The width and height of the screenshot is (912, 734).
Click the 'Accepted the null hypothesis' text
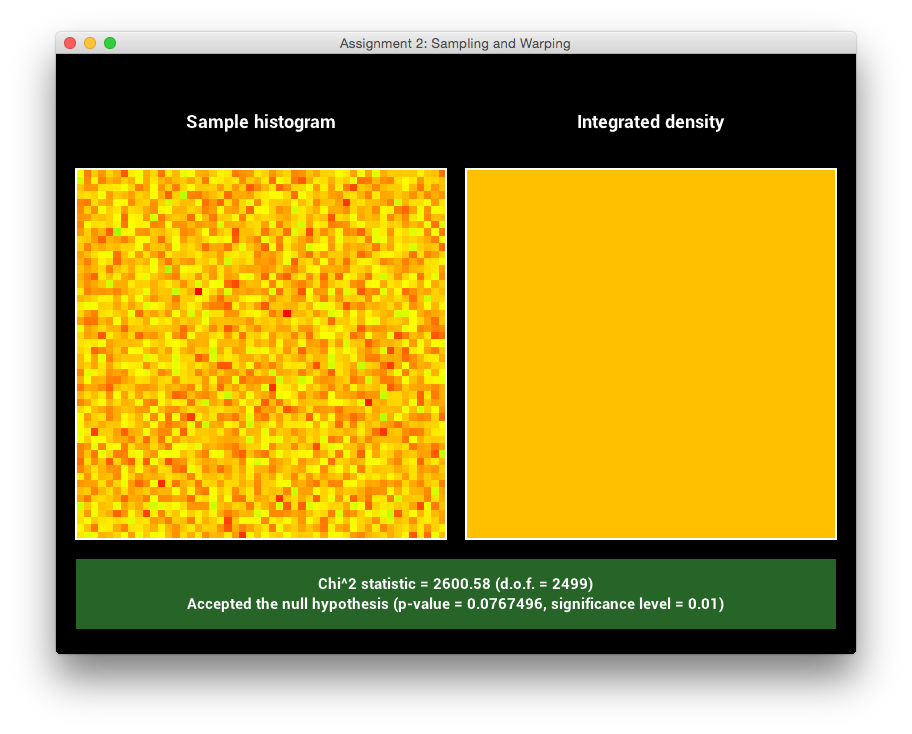pyautogui.click(x=286, y=604)
